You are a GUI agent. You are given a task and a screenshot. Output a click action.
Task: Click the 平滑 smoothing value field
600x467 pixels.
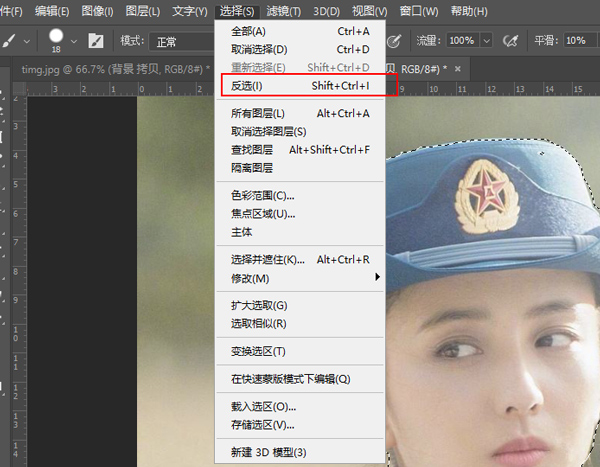pos(578,41)
